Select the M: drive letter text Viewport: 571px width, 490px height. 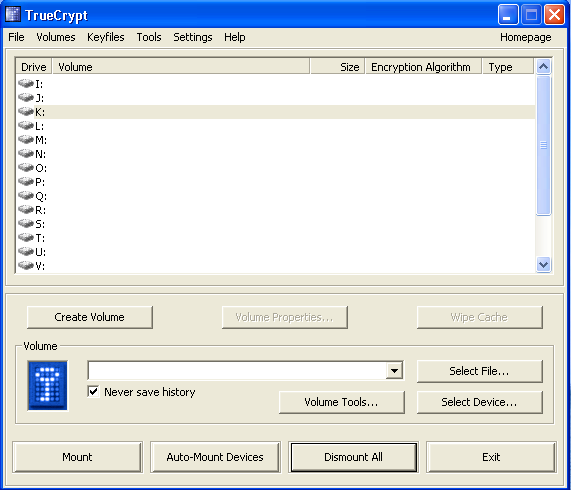[x=41, y=140]
